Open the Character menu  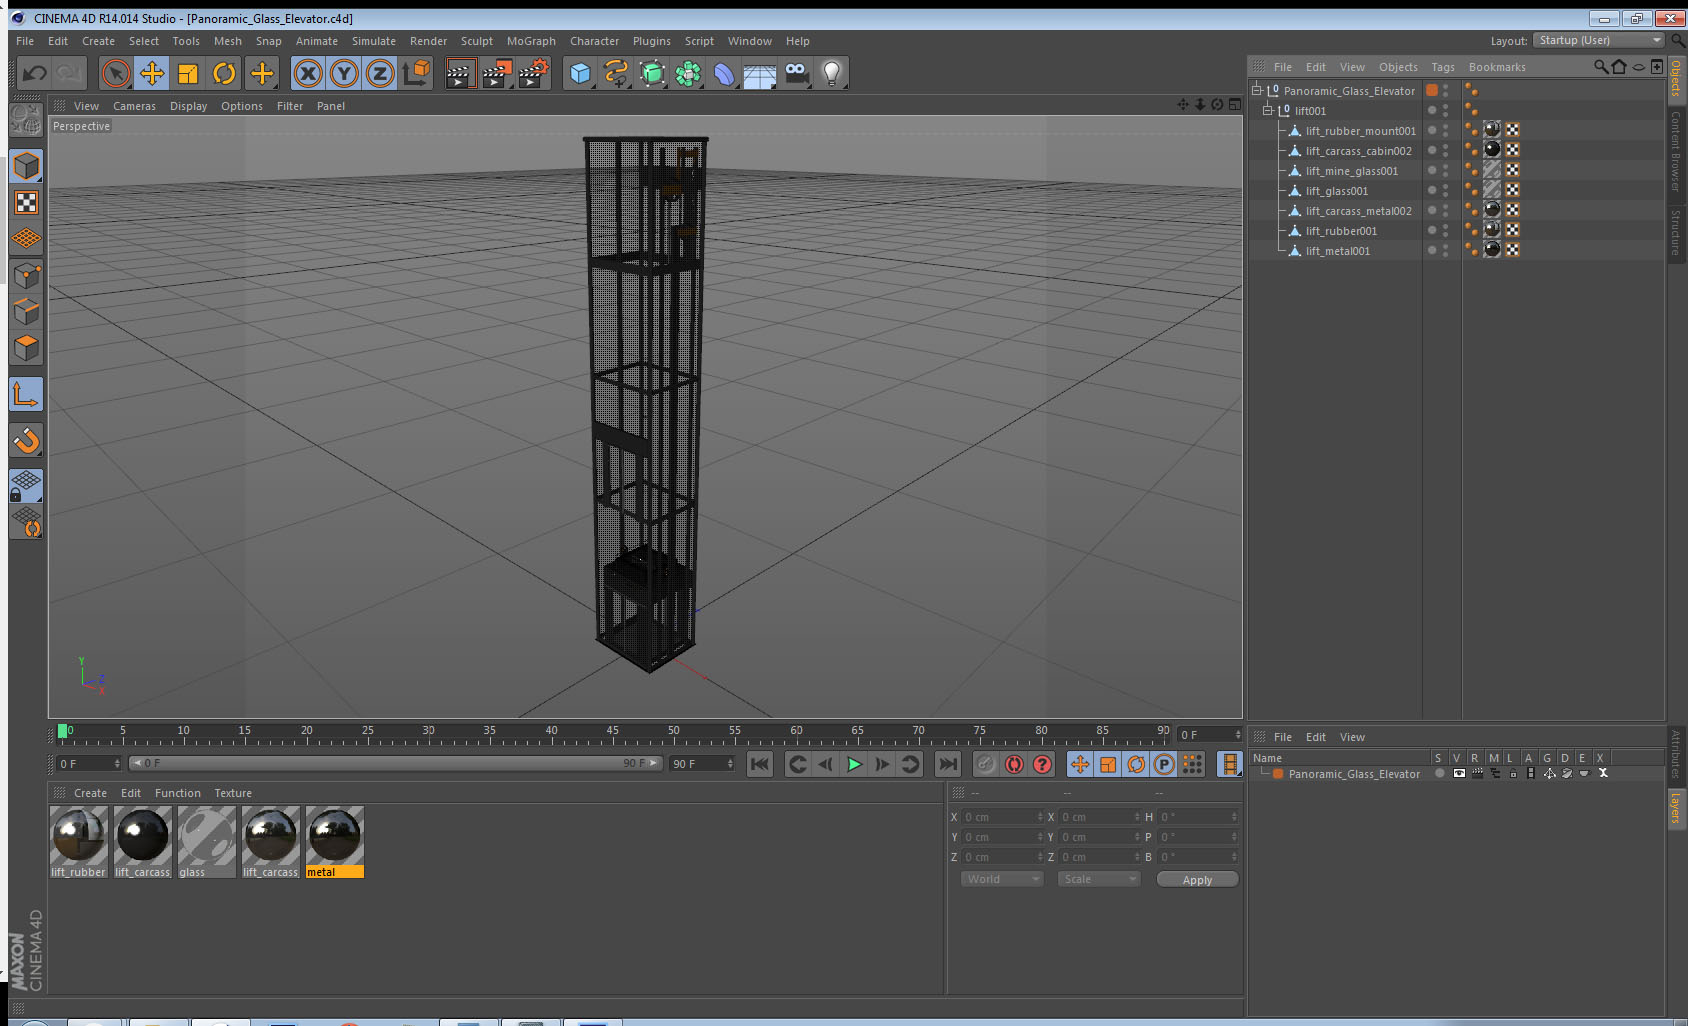point(594,41)
